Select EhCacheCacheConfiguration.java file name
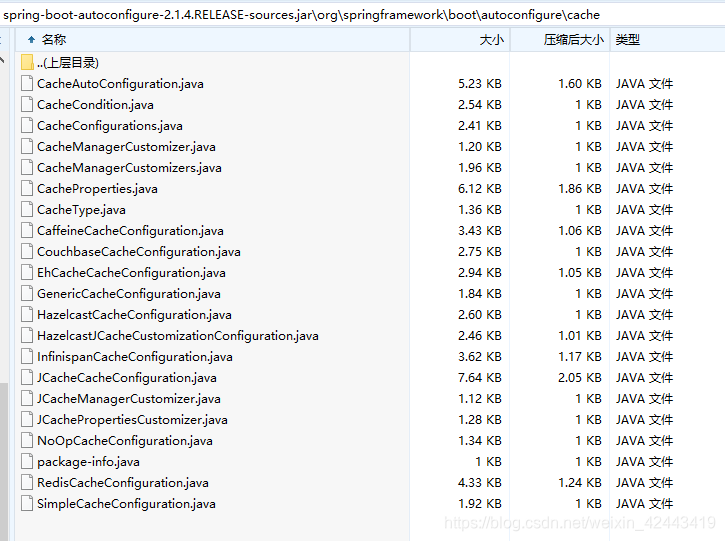The height and width of the screenshot is (541, 725). pyautogui.click(x=131, y=273)
